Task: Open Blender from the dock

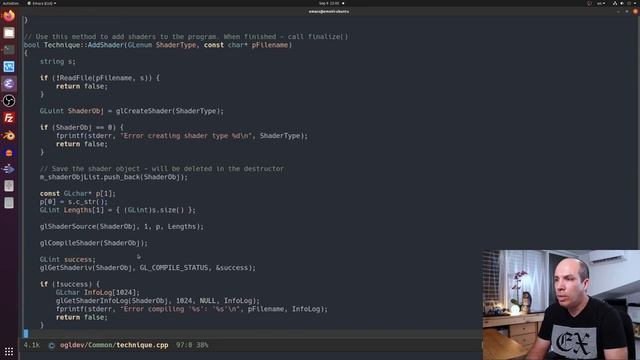Action: coord(9,135)
